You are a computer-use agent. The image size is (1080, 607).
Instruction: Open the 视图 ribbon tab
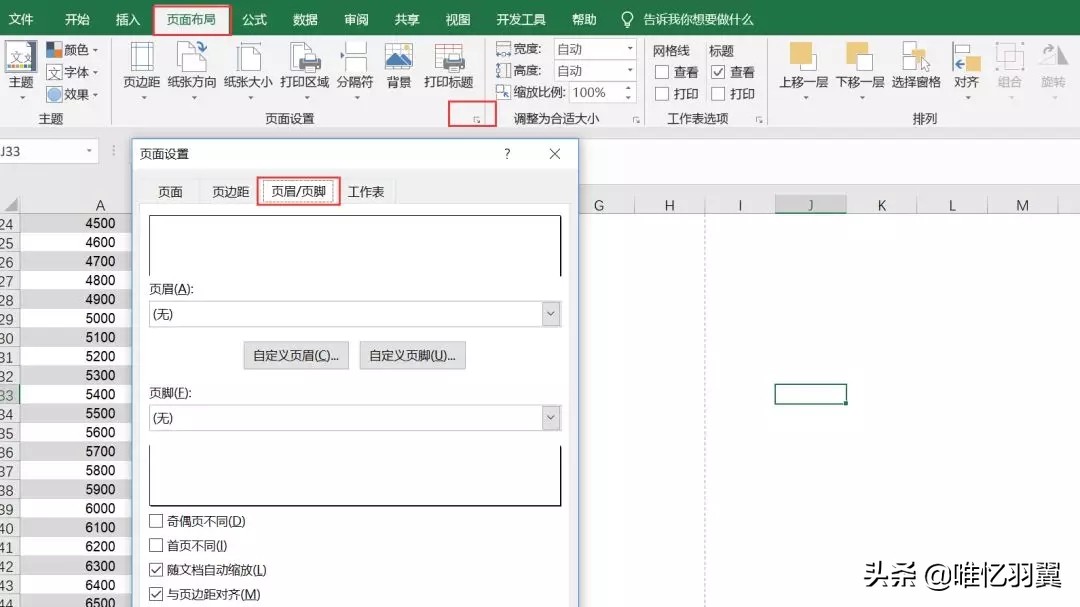click(457, 18)
